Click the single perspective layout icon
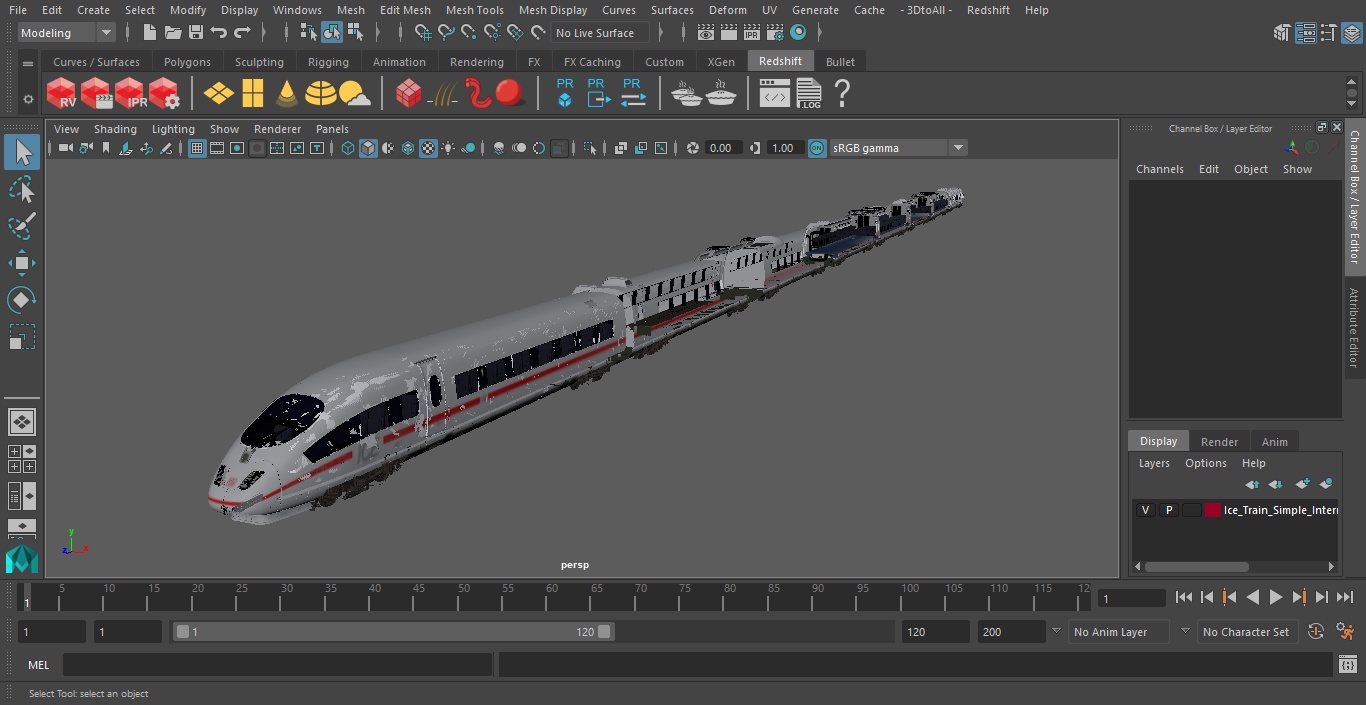 tap(22, 422)
